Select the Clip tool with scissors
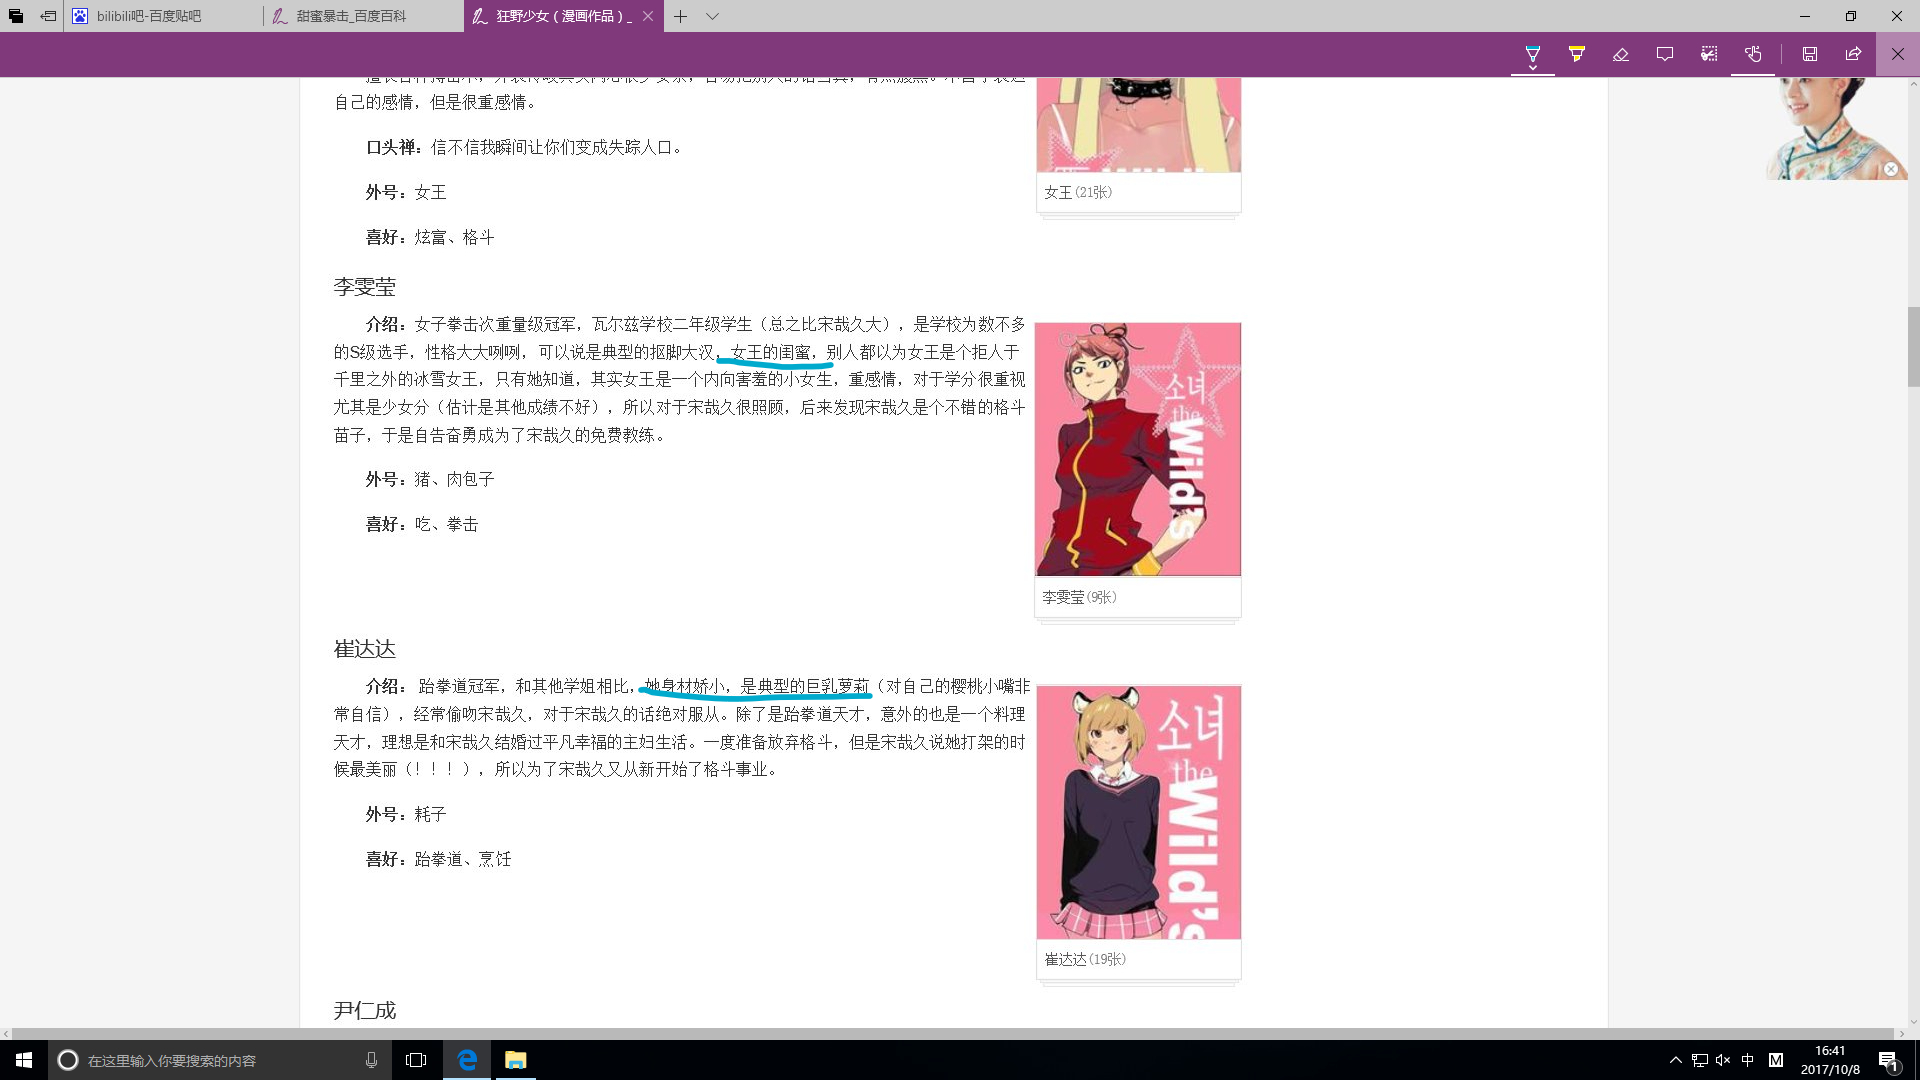 point(1709,54)
